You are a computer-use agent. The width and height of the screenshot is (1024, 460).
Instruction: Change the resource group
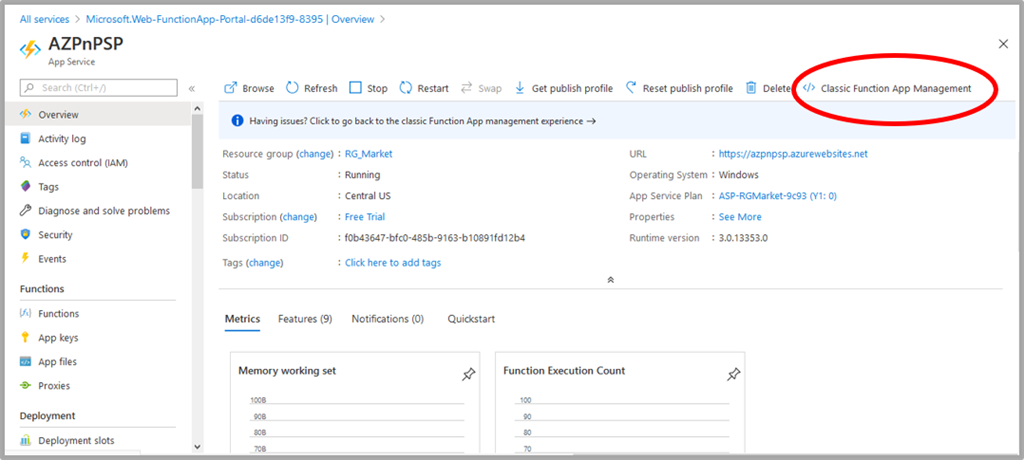pos(316,154)
